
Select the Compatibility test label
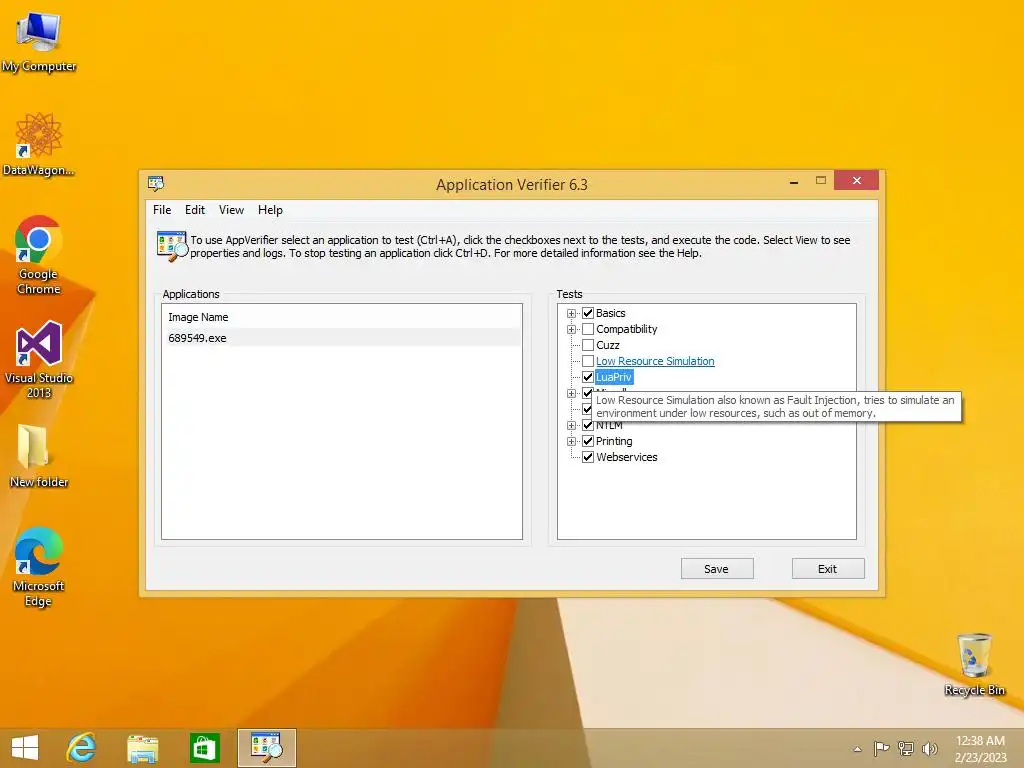click(x=626, y=329)
